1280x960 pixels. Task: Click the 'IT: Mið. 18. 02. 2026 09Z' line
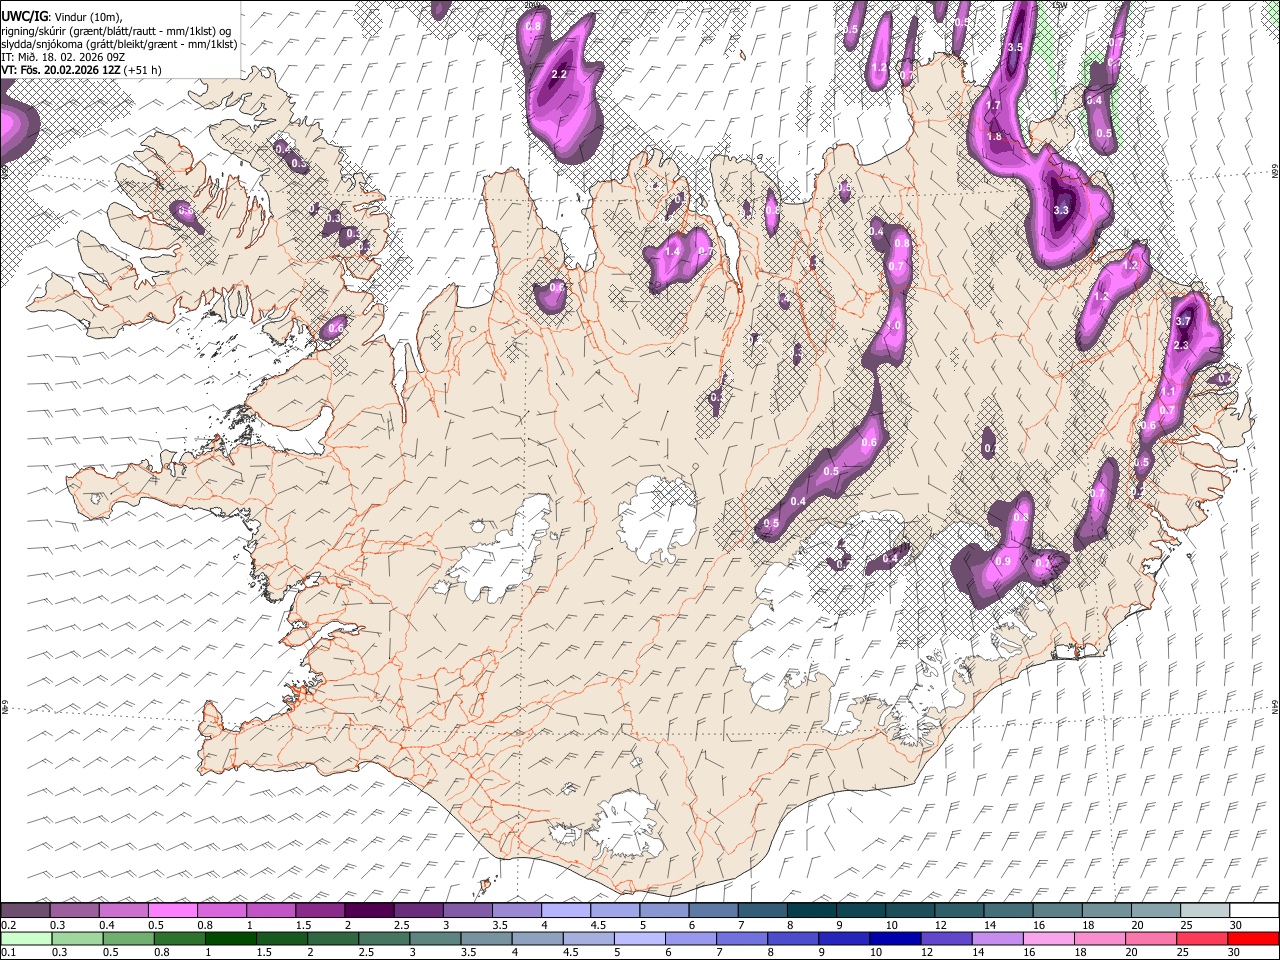click(62, 57)
